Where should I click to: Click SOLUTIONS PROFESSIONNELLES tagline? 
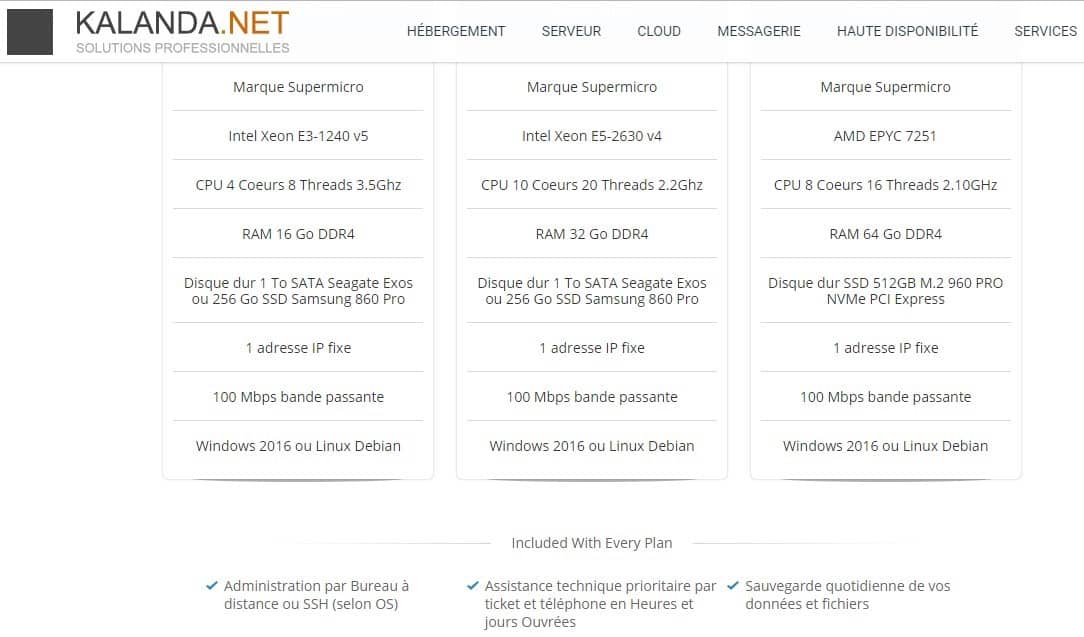(183, 48)
